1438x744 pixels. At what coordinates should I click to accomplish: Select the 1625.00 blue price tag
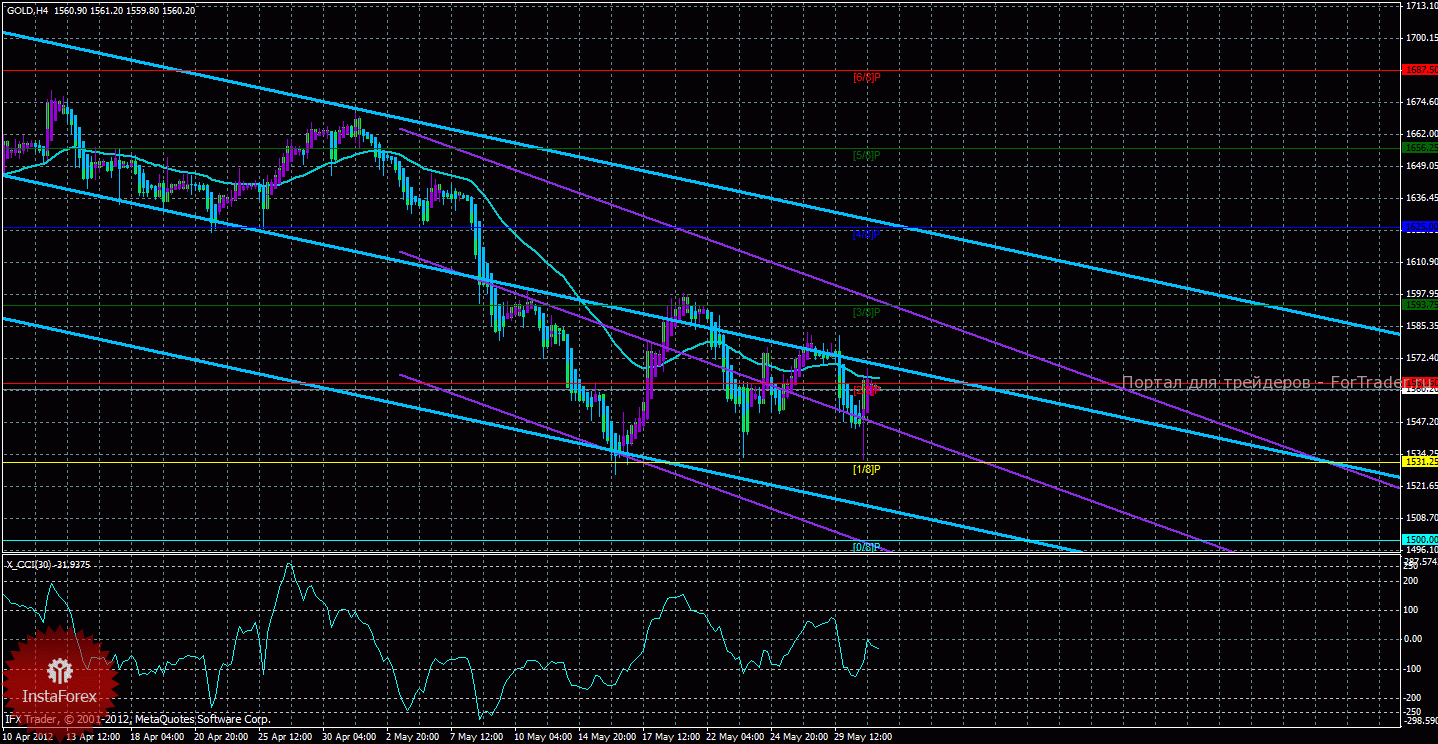(1420, 227)
